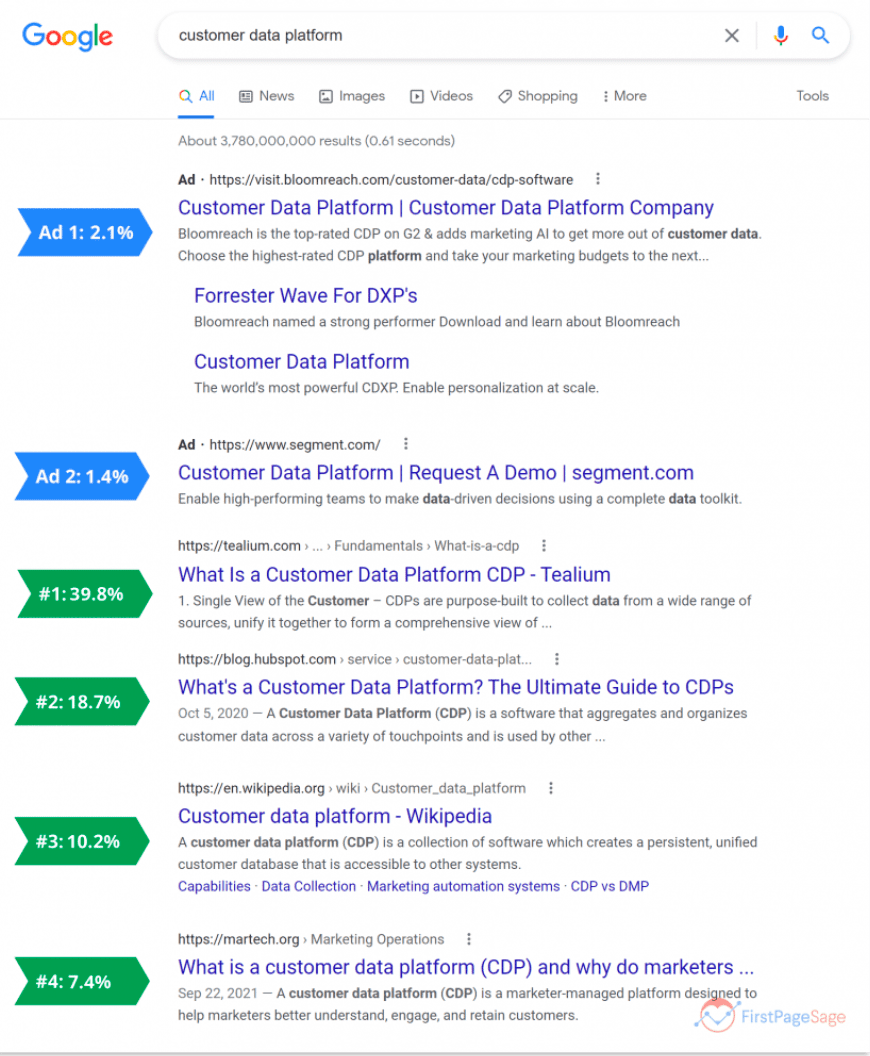The height and width of the screenshot is (1056, 870).
Task: Clear the search box with X icon
Action: [x=731, y=36]
